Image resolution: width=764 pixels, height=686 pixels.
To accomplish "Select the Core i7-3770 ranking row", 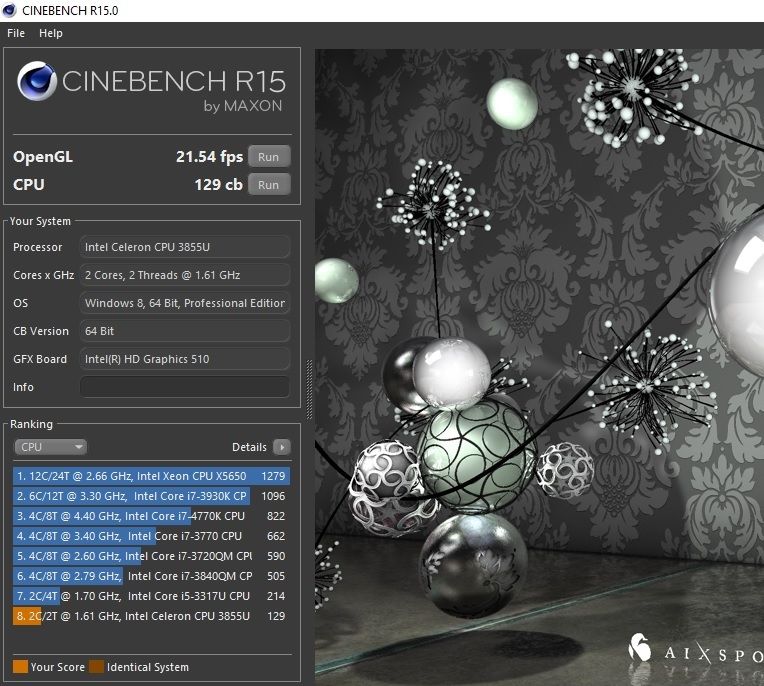I will click(151, 536).
